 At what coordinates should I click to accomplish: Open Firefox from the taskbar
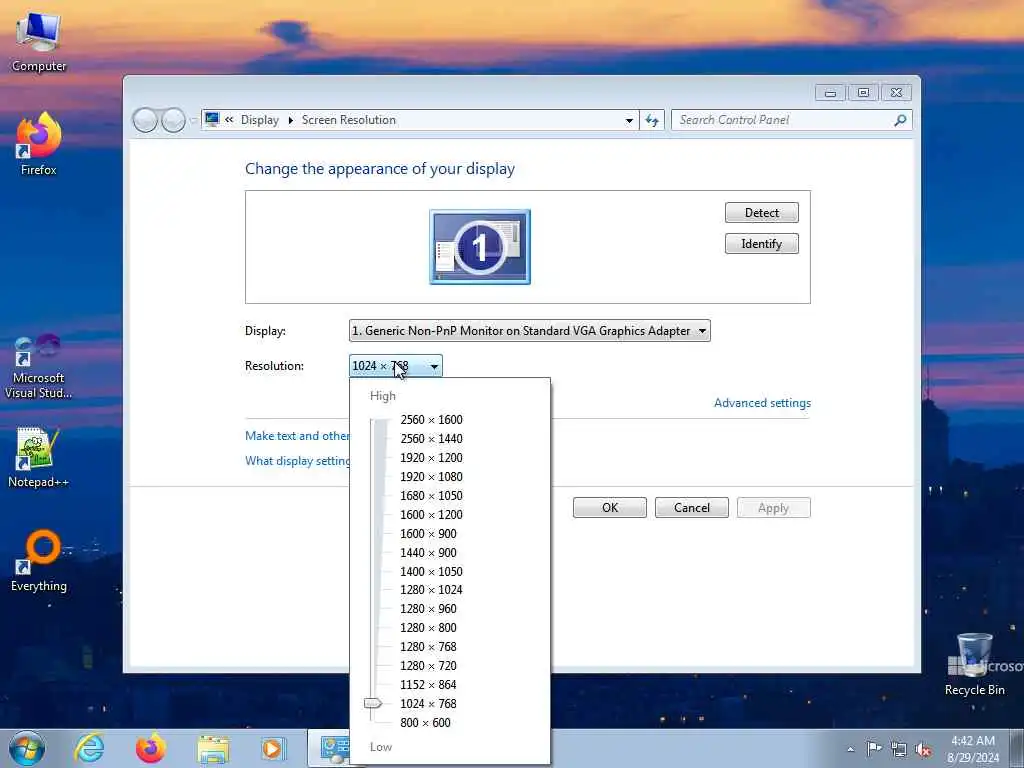coord(150,748)
